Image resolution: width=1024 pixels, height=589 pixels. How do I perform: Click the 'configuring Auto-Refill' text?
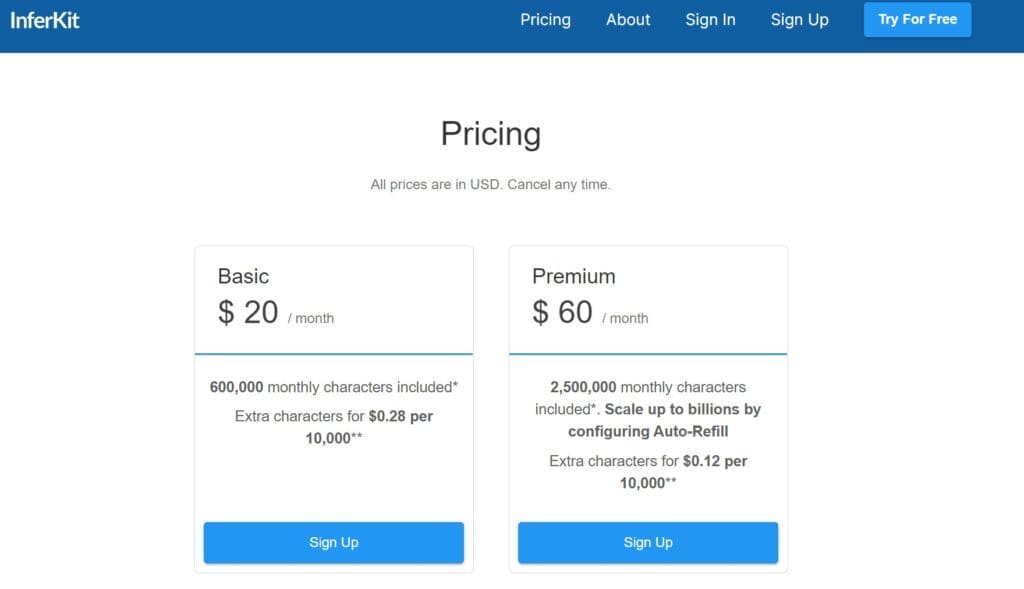pyautogui.click(x=648, y=432)
